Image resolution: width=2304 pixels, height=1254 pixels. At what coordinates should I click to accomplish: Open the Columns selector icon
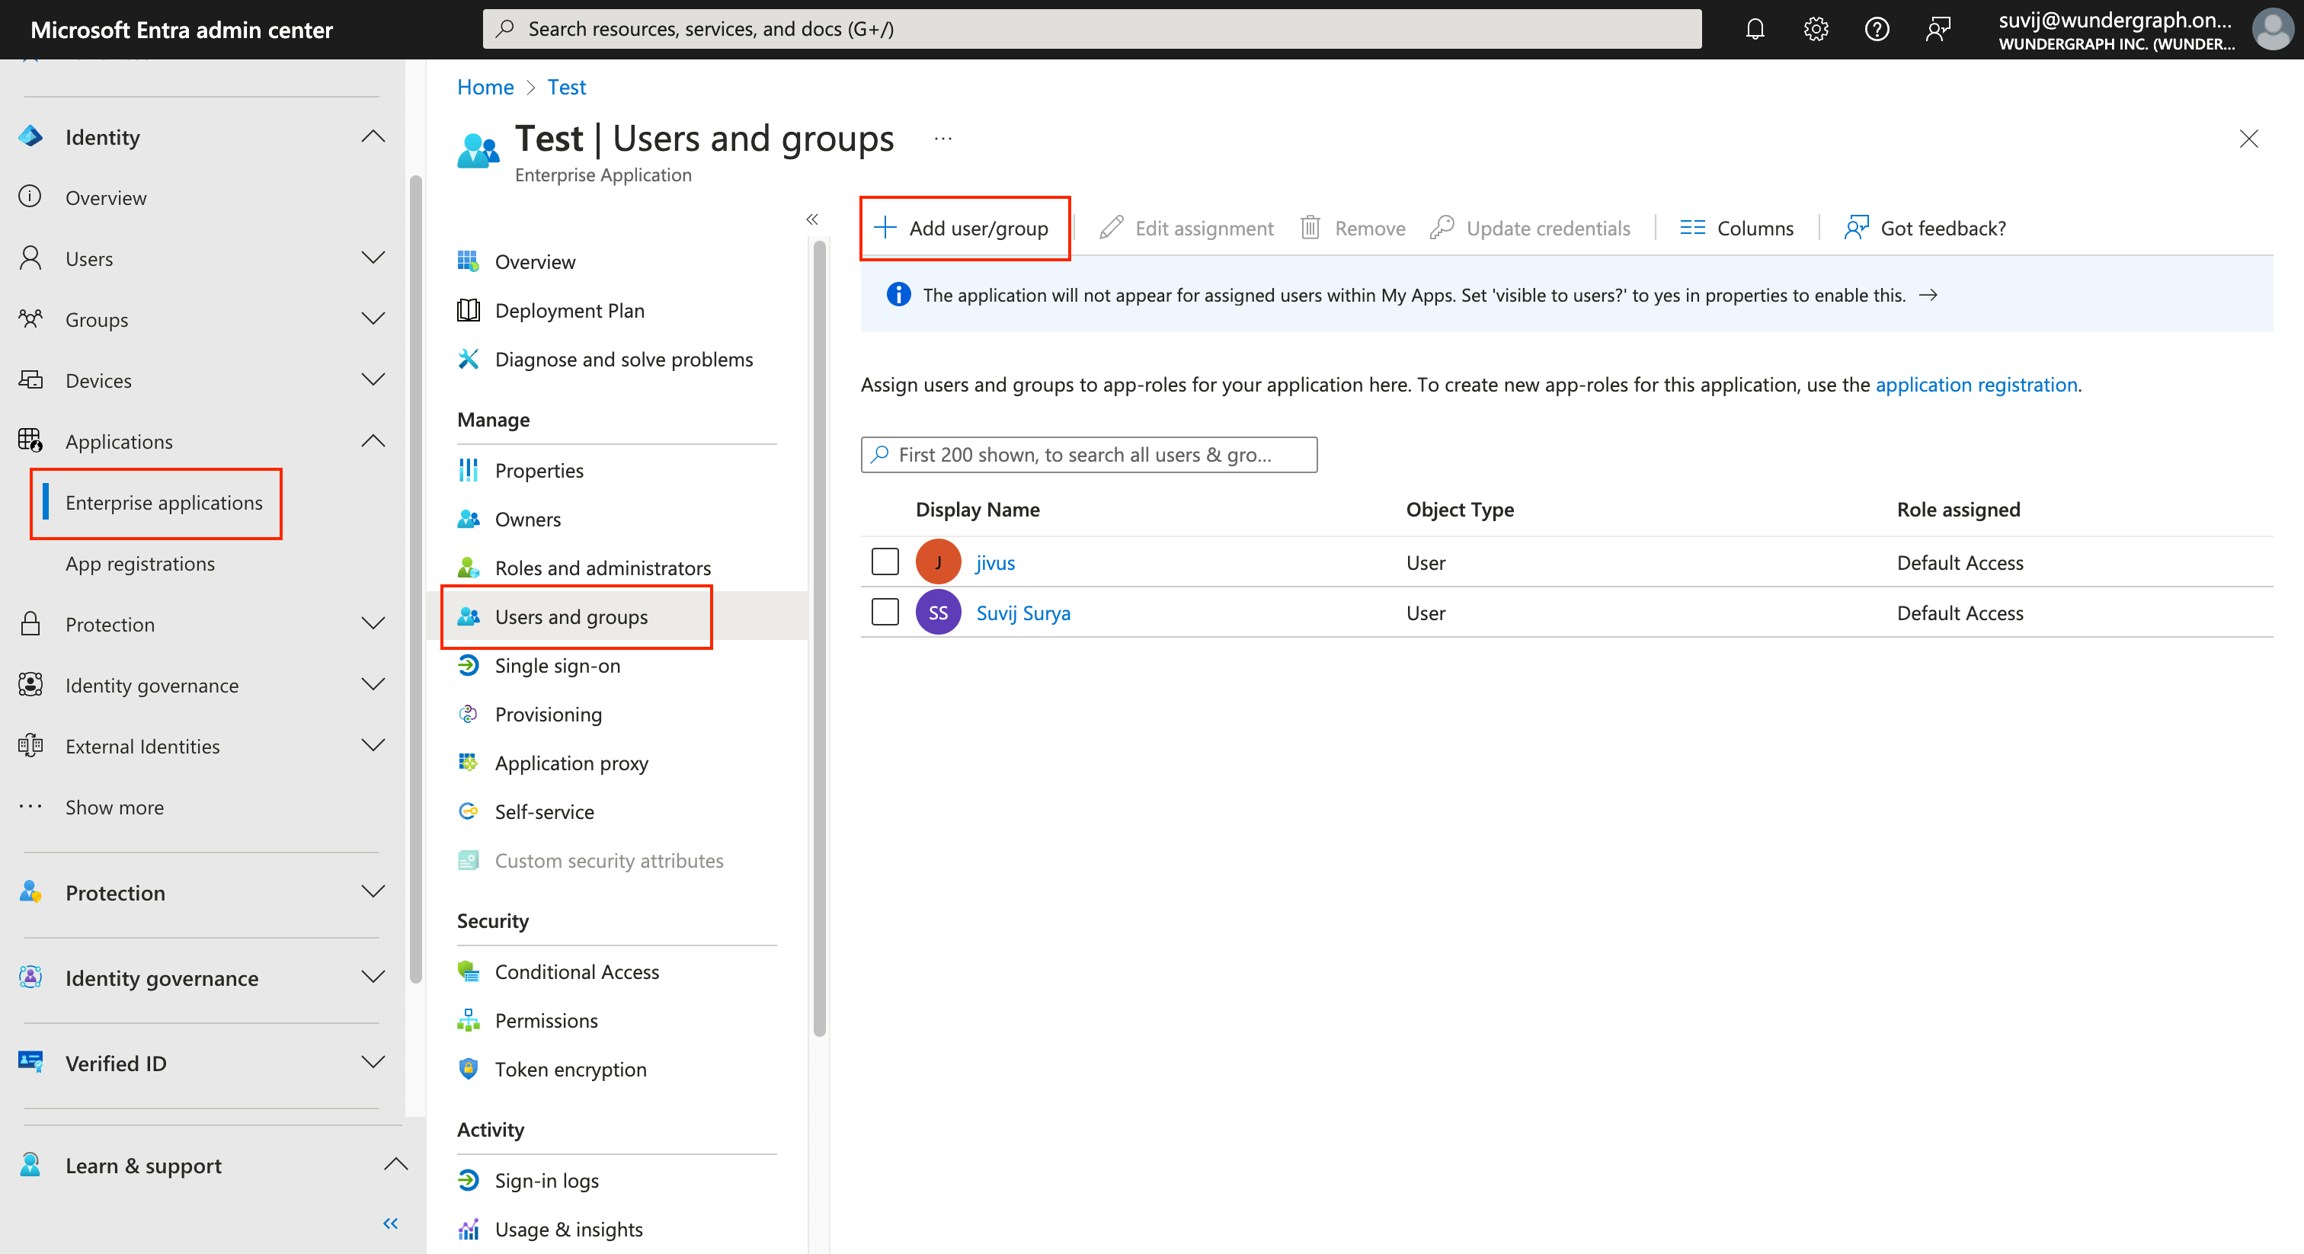tap(1692, 227)
